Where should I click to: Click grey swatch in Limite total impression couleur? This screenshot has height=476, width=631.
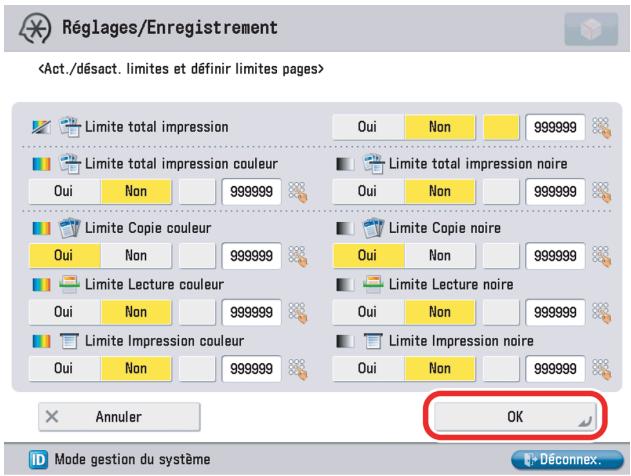pyautogui.click(x=197, y=192)
